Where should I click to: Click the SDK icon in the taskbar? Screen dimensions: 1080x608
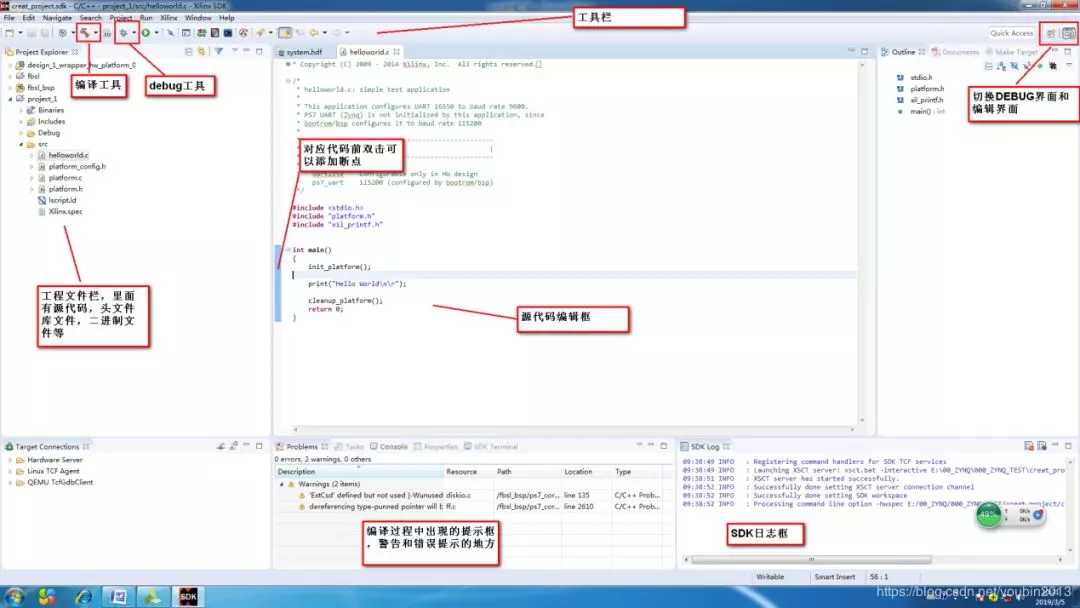tap(188, 597)
